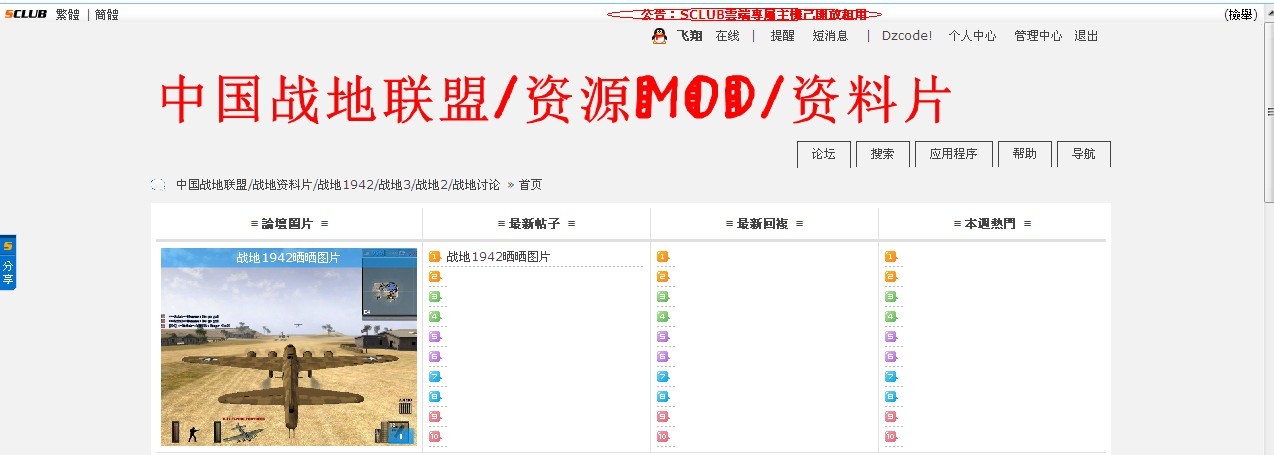This screenshot has height=455, width=1274.
Task: Click the 首页 breadcrumb text
Action: coord(530,185)
